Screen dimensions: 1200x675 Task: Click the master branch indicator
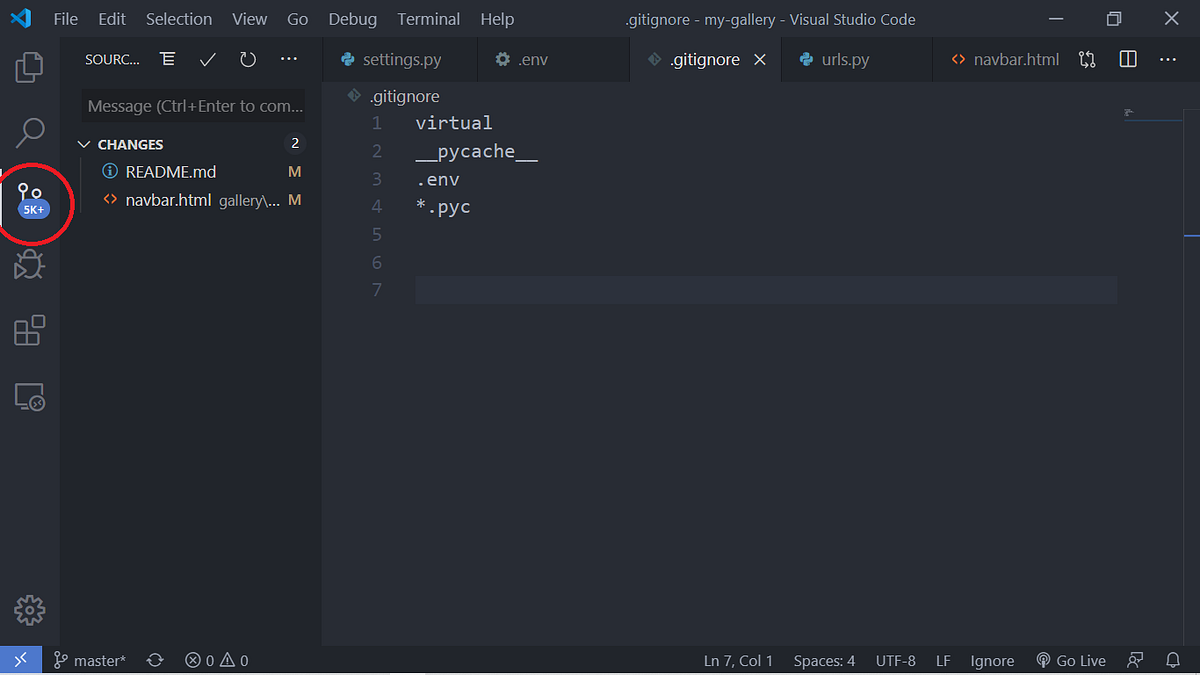tap(90, 660)
